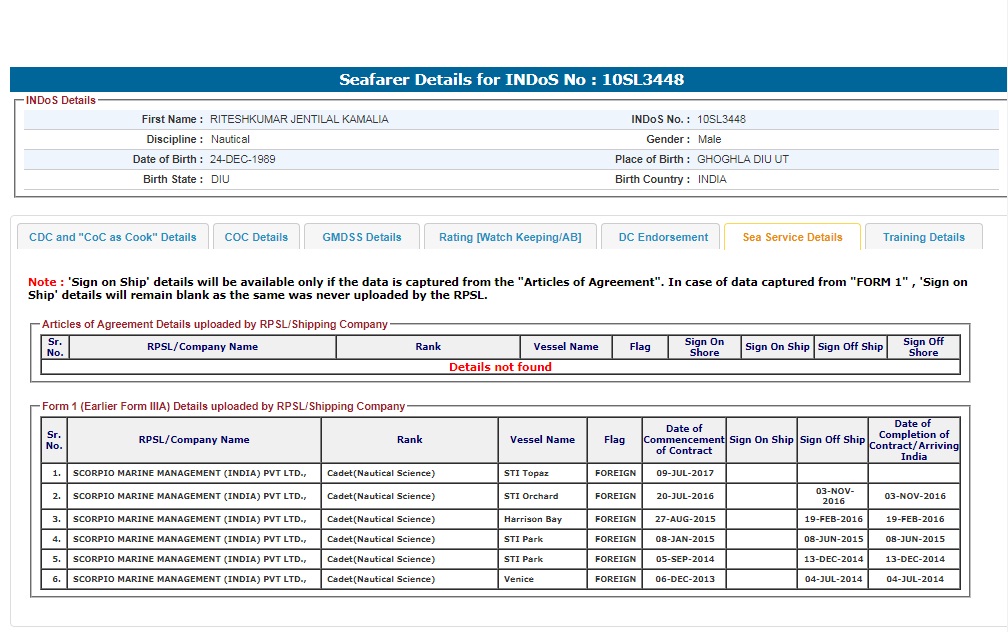The width and height of the screenshot is (1008, 632).
Task: Select the STI Orchard vessel cell
Action: 531,496
